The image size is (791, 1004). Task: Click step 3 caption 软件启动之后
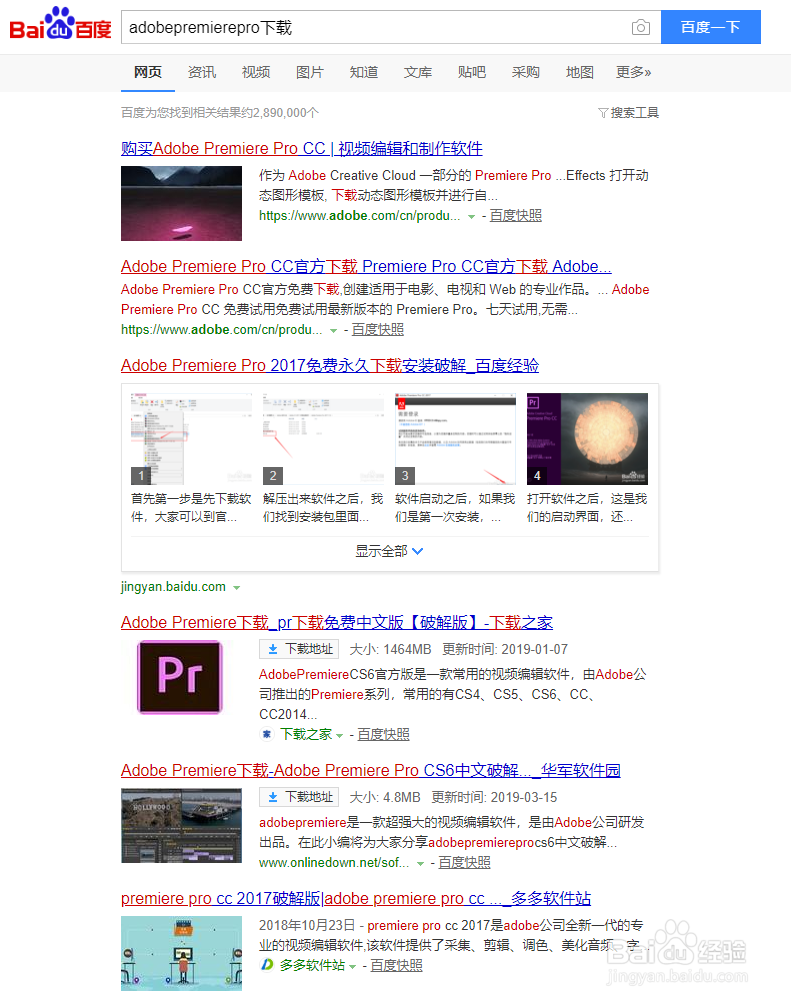tap(455, 508)
